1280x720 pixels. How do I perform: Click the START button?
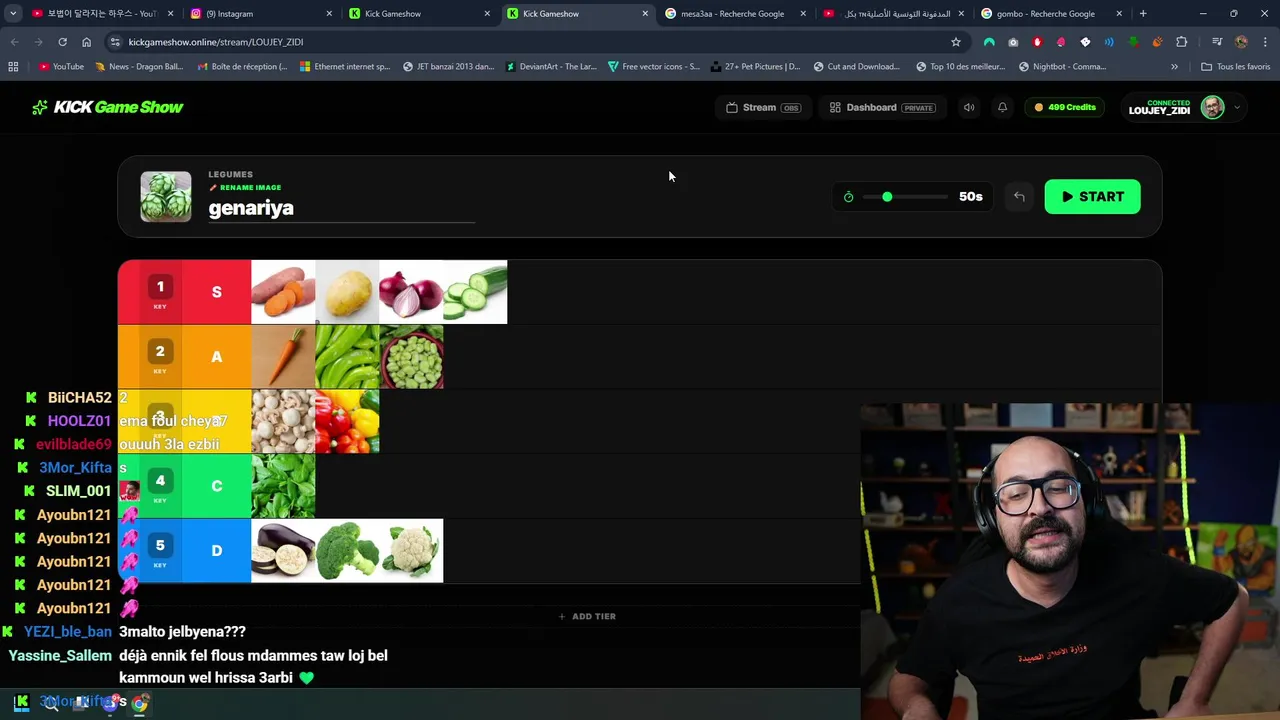coord(1092,197)
